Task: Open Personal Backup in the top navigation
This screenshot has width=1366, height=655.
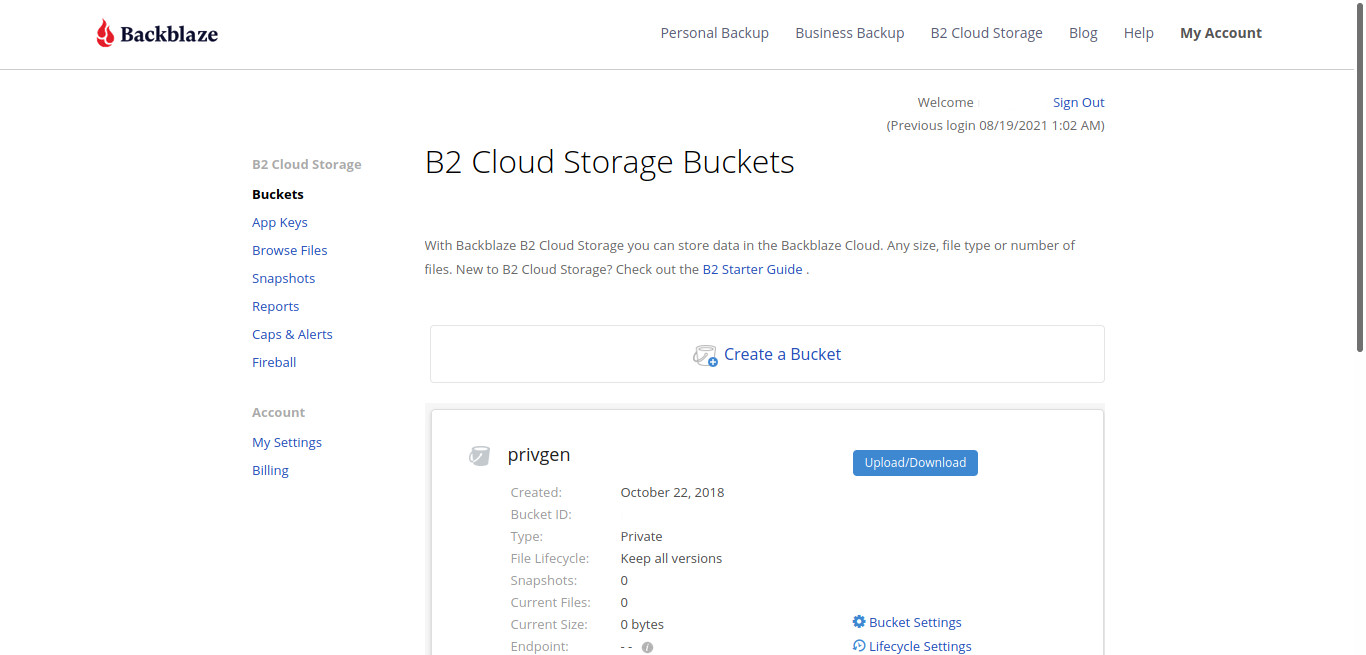Action: tap(714, 33)
